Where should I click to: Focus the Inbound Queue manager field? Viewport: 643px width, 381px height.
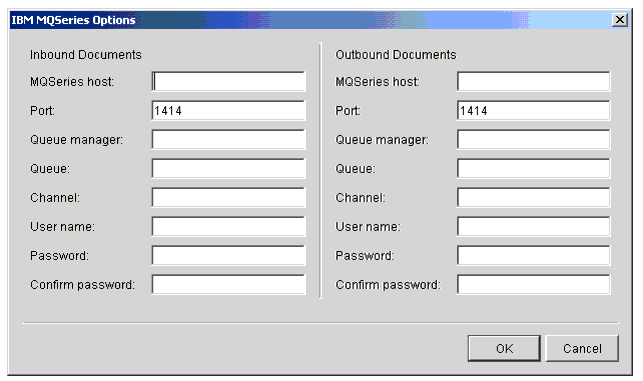point(228,139)
